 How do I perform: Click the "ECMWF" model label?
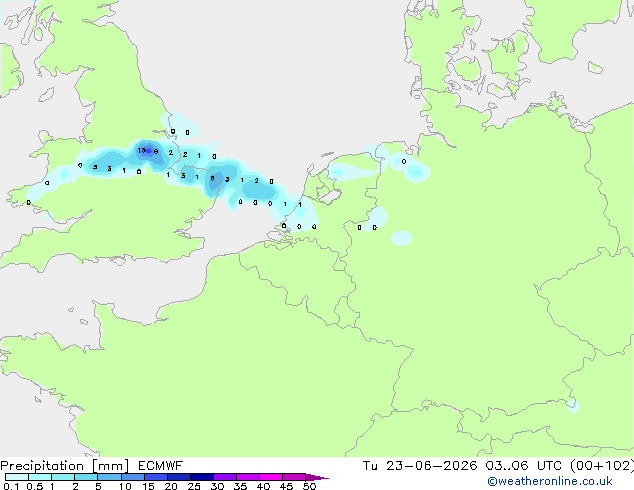pos(160,465)
